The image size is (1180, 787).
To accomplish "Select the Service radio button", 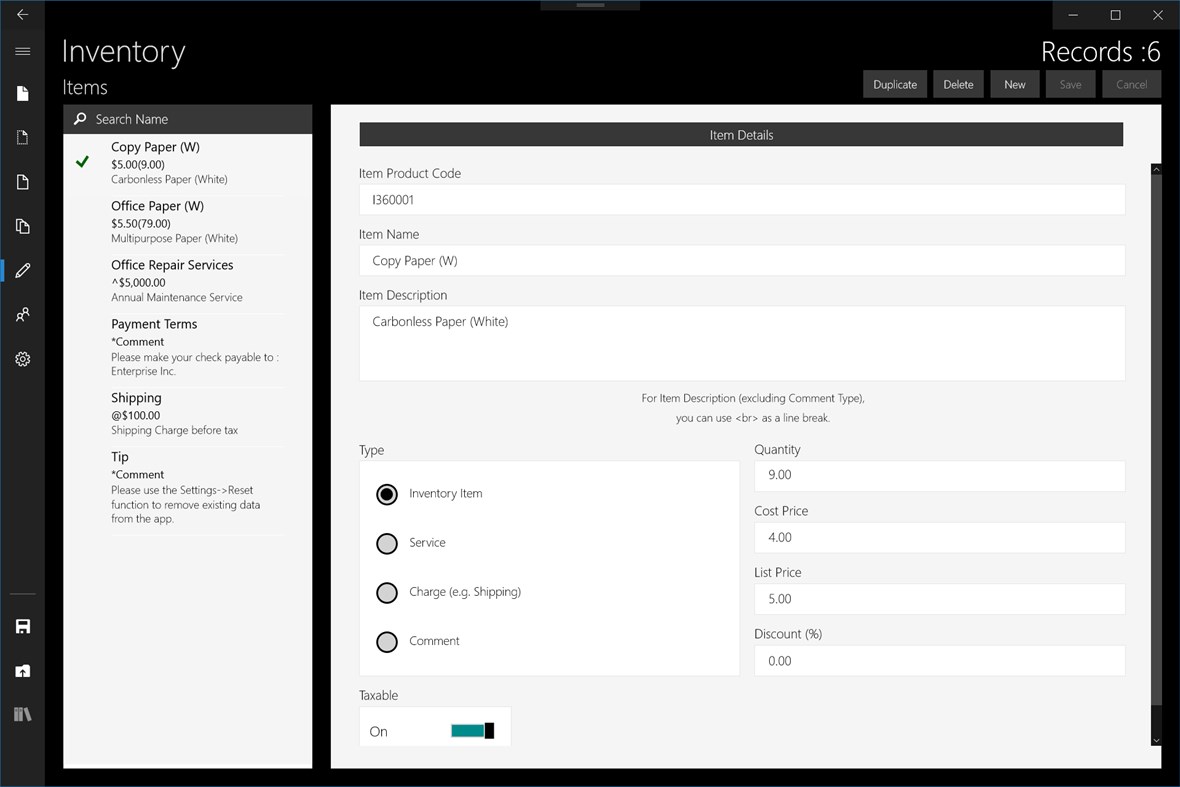I will (387, 543).
